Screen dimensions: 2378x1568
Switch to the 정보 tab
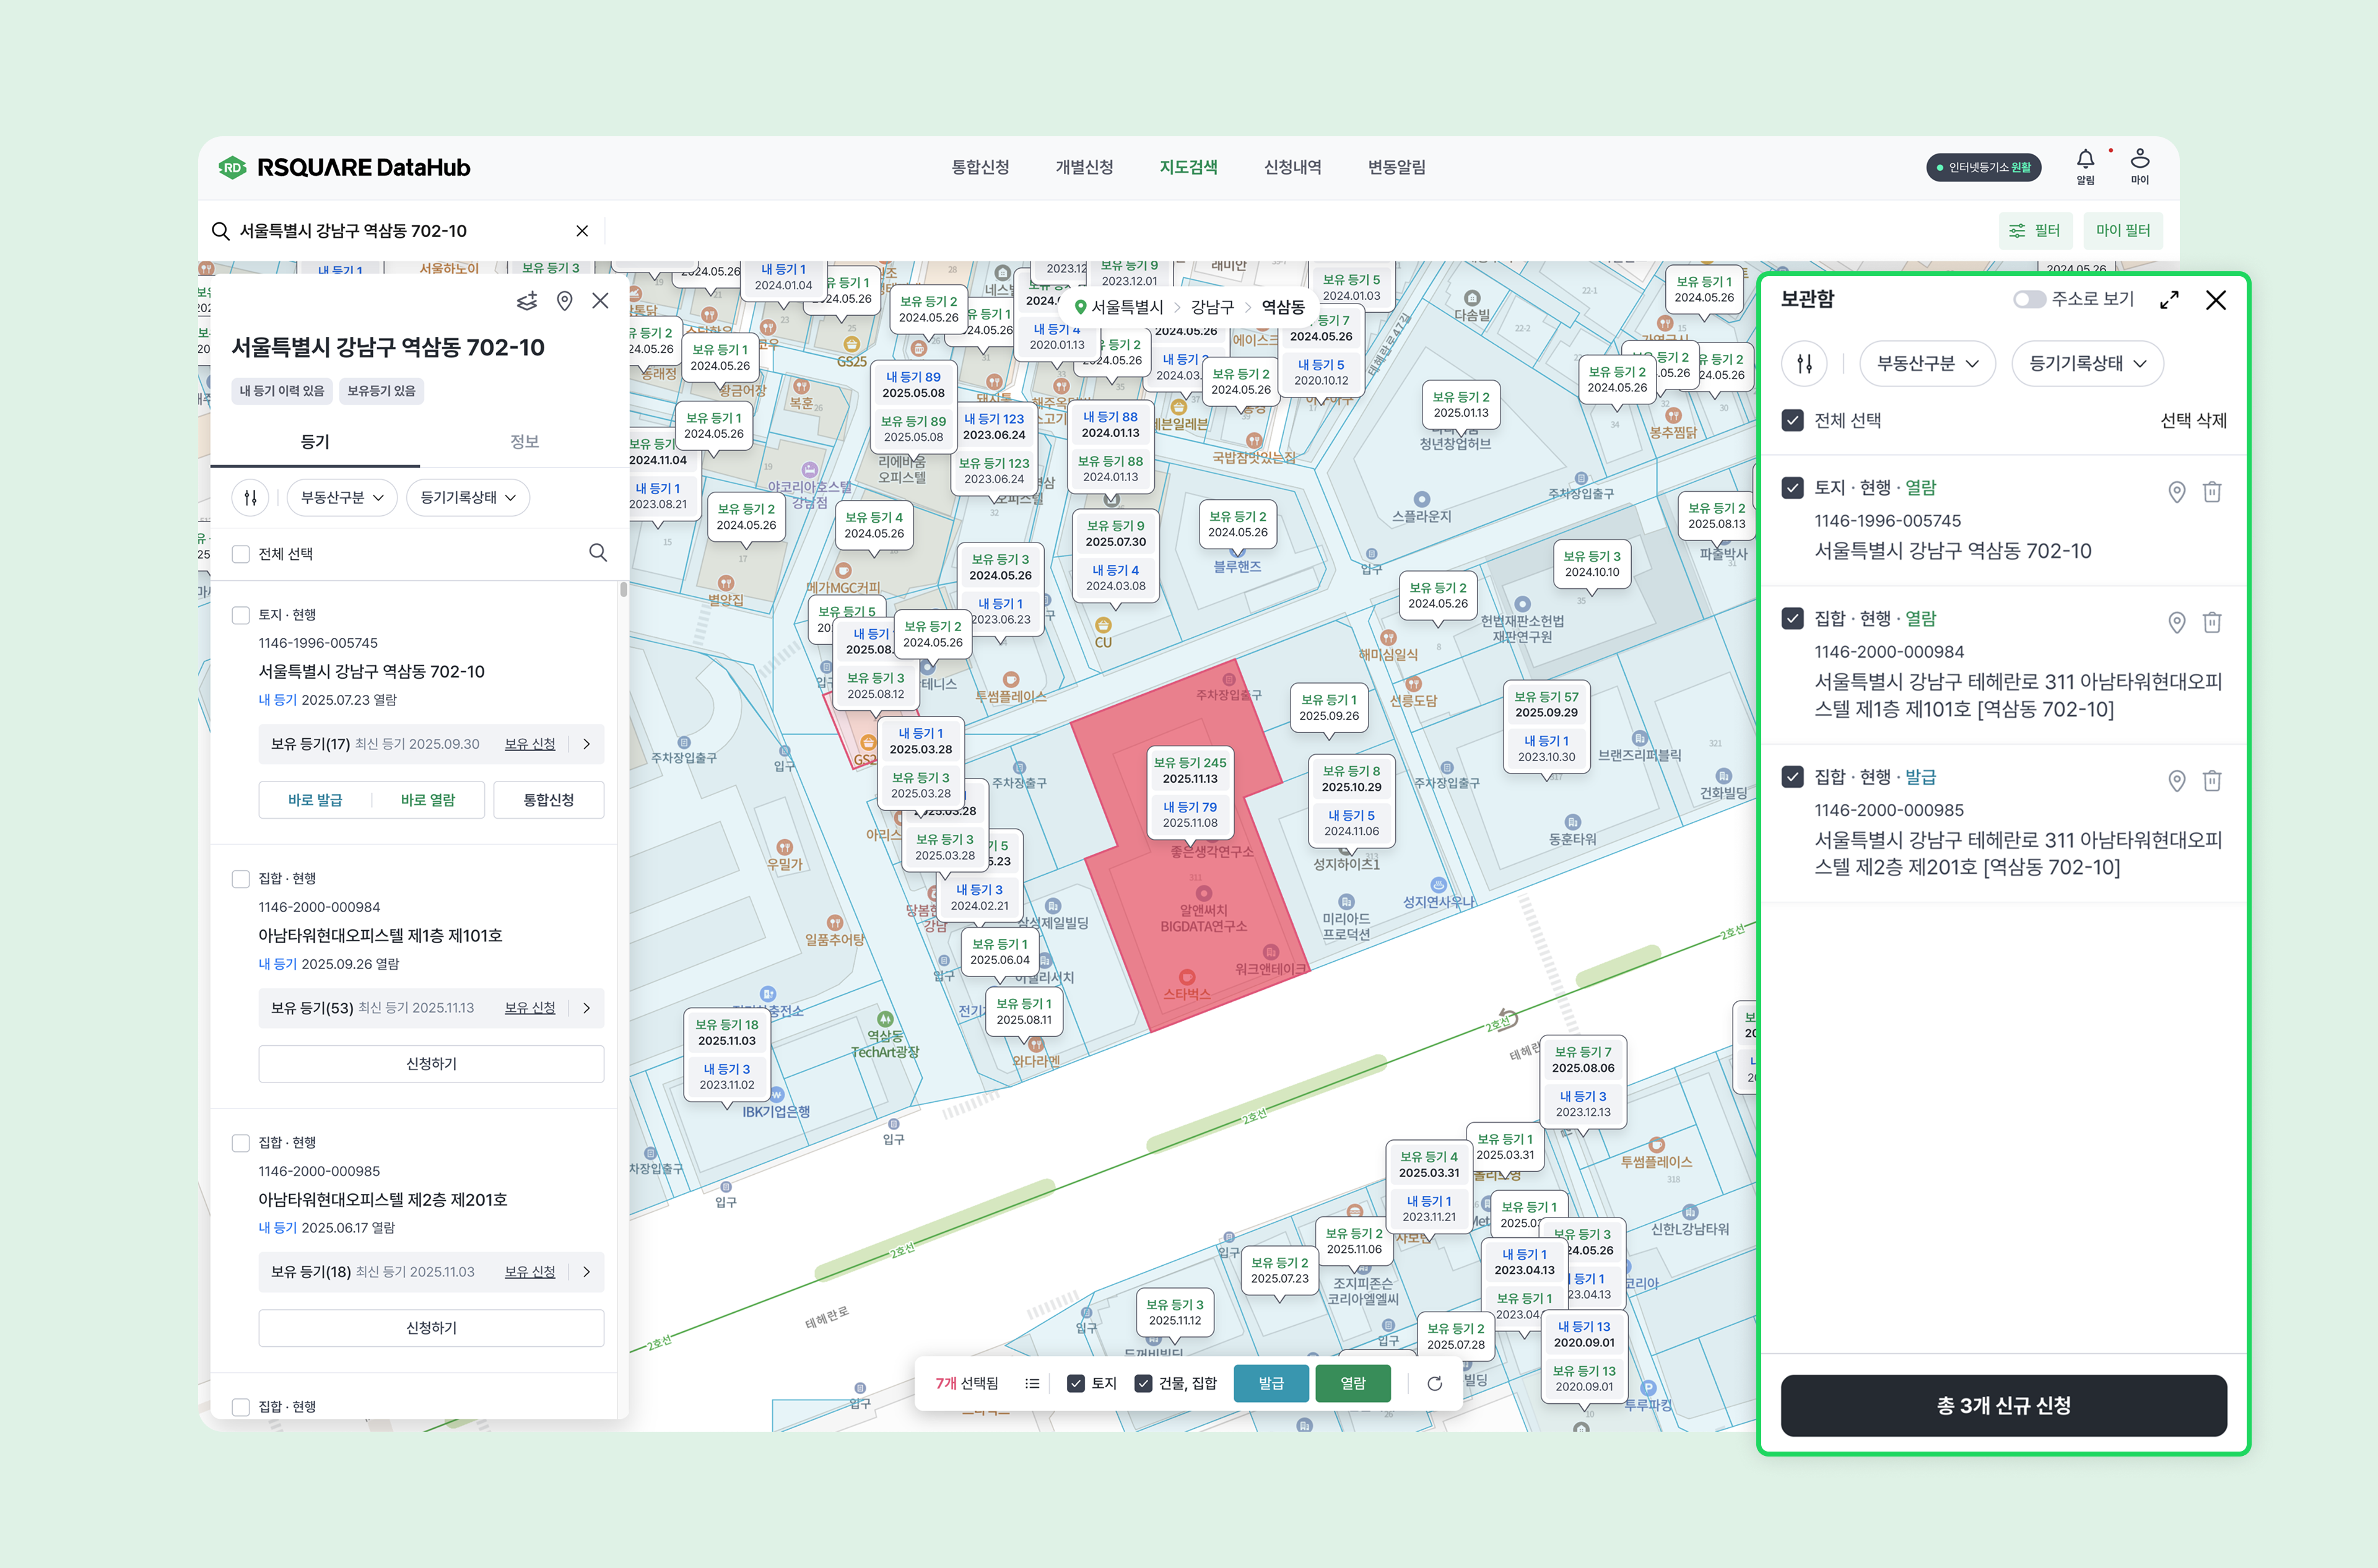click(524, 442)
